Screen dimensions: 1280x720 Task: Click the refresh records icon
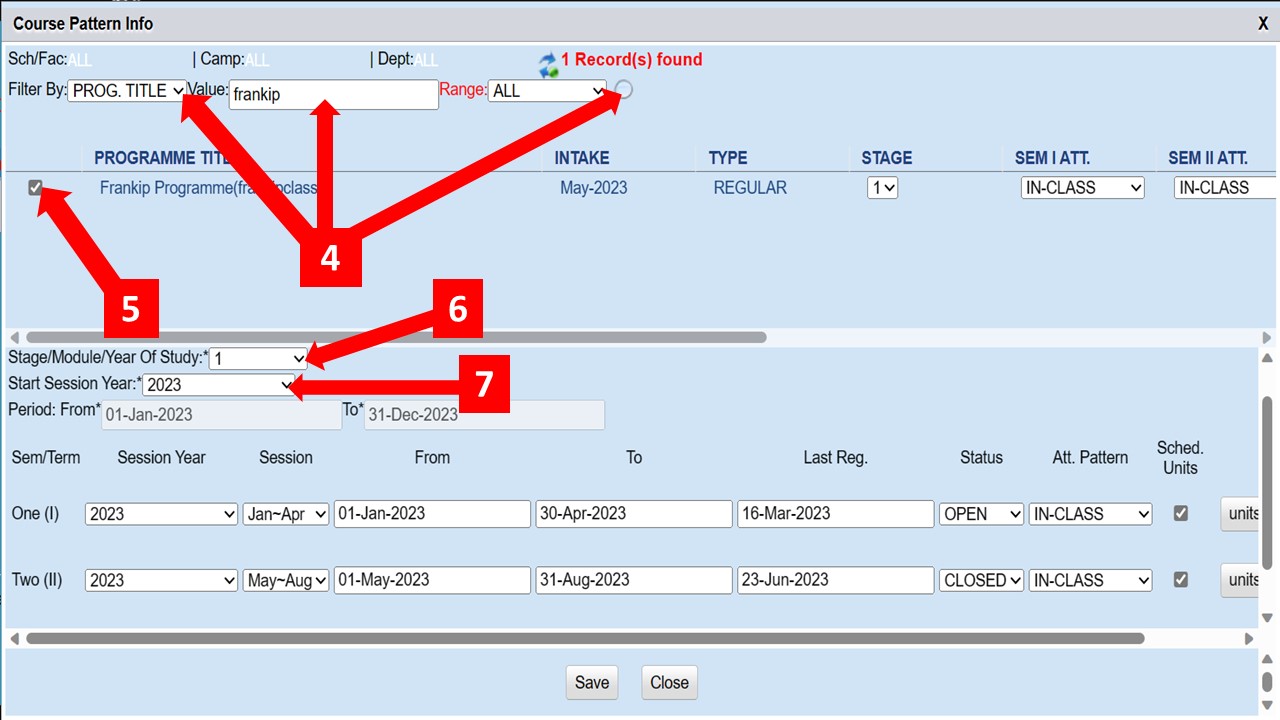(x=548, y=65)
